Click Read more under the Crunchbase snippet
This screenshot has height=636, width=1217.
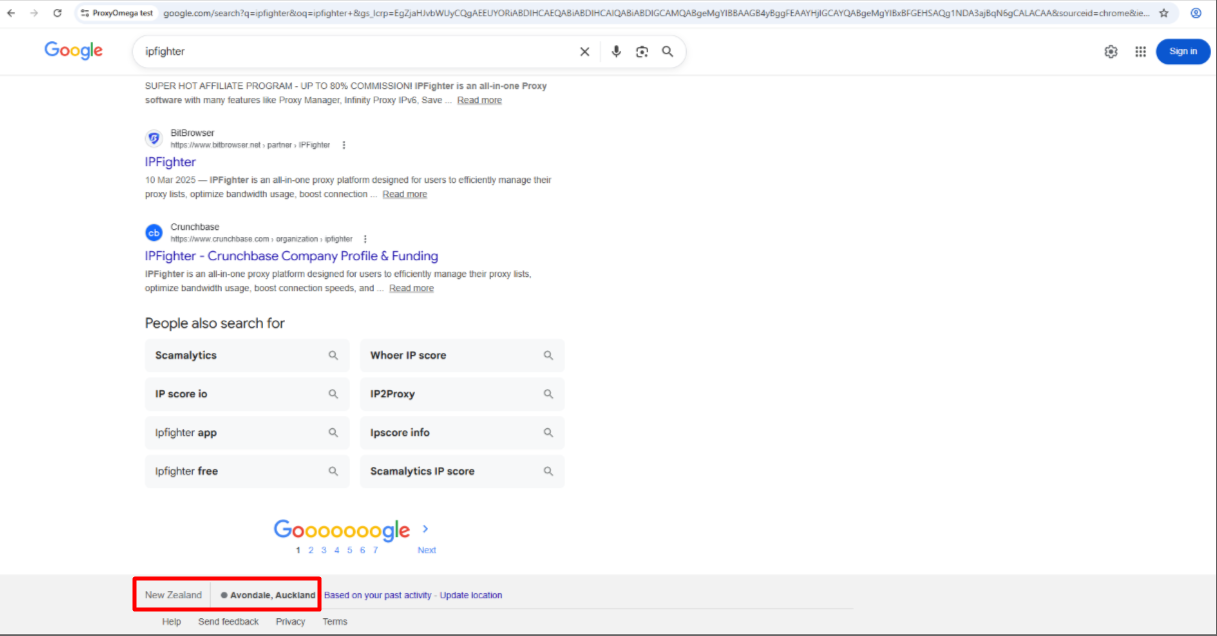click(x=411, y=288)
